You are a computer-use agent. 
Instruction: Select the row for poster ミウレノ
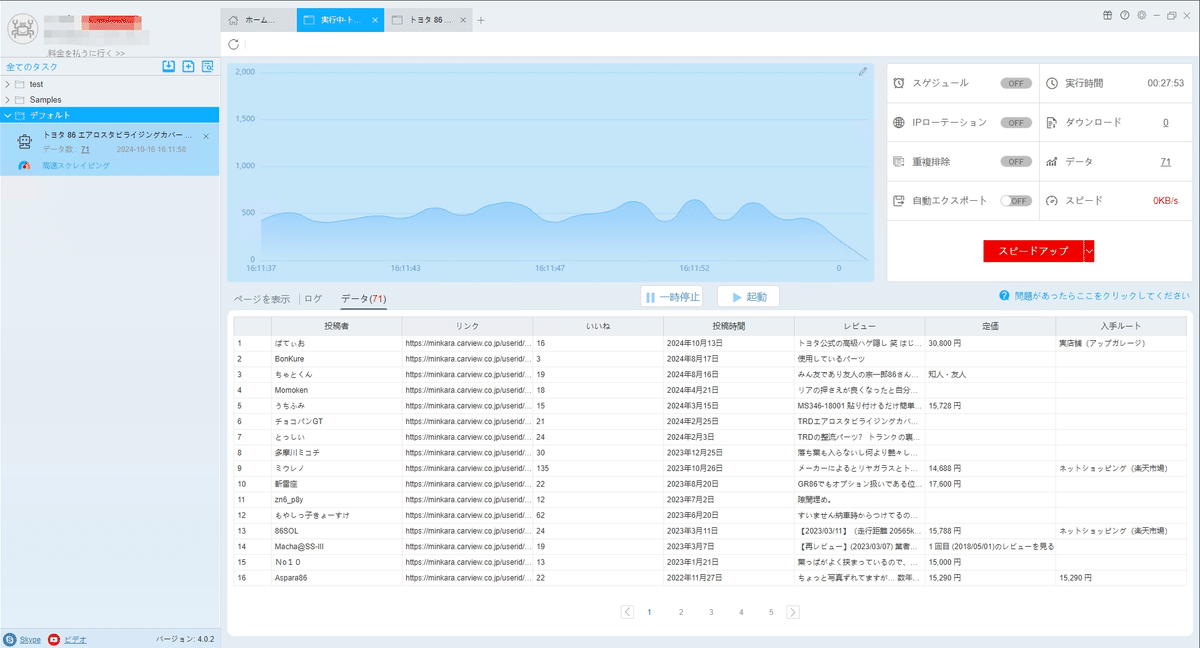[710, 467]
